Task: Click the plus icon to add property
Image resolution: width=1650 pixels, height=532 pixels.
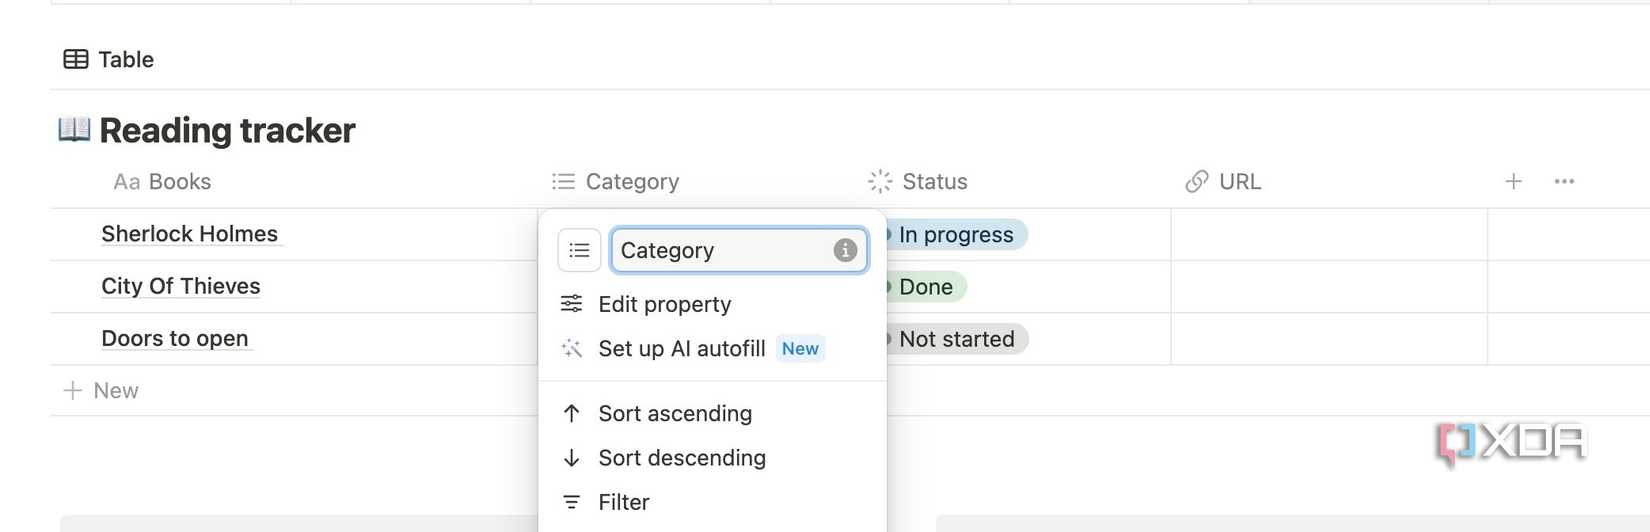Action: click(1513, 181)
